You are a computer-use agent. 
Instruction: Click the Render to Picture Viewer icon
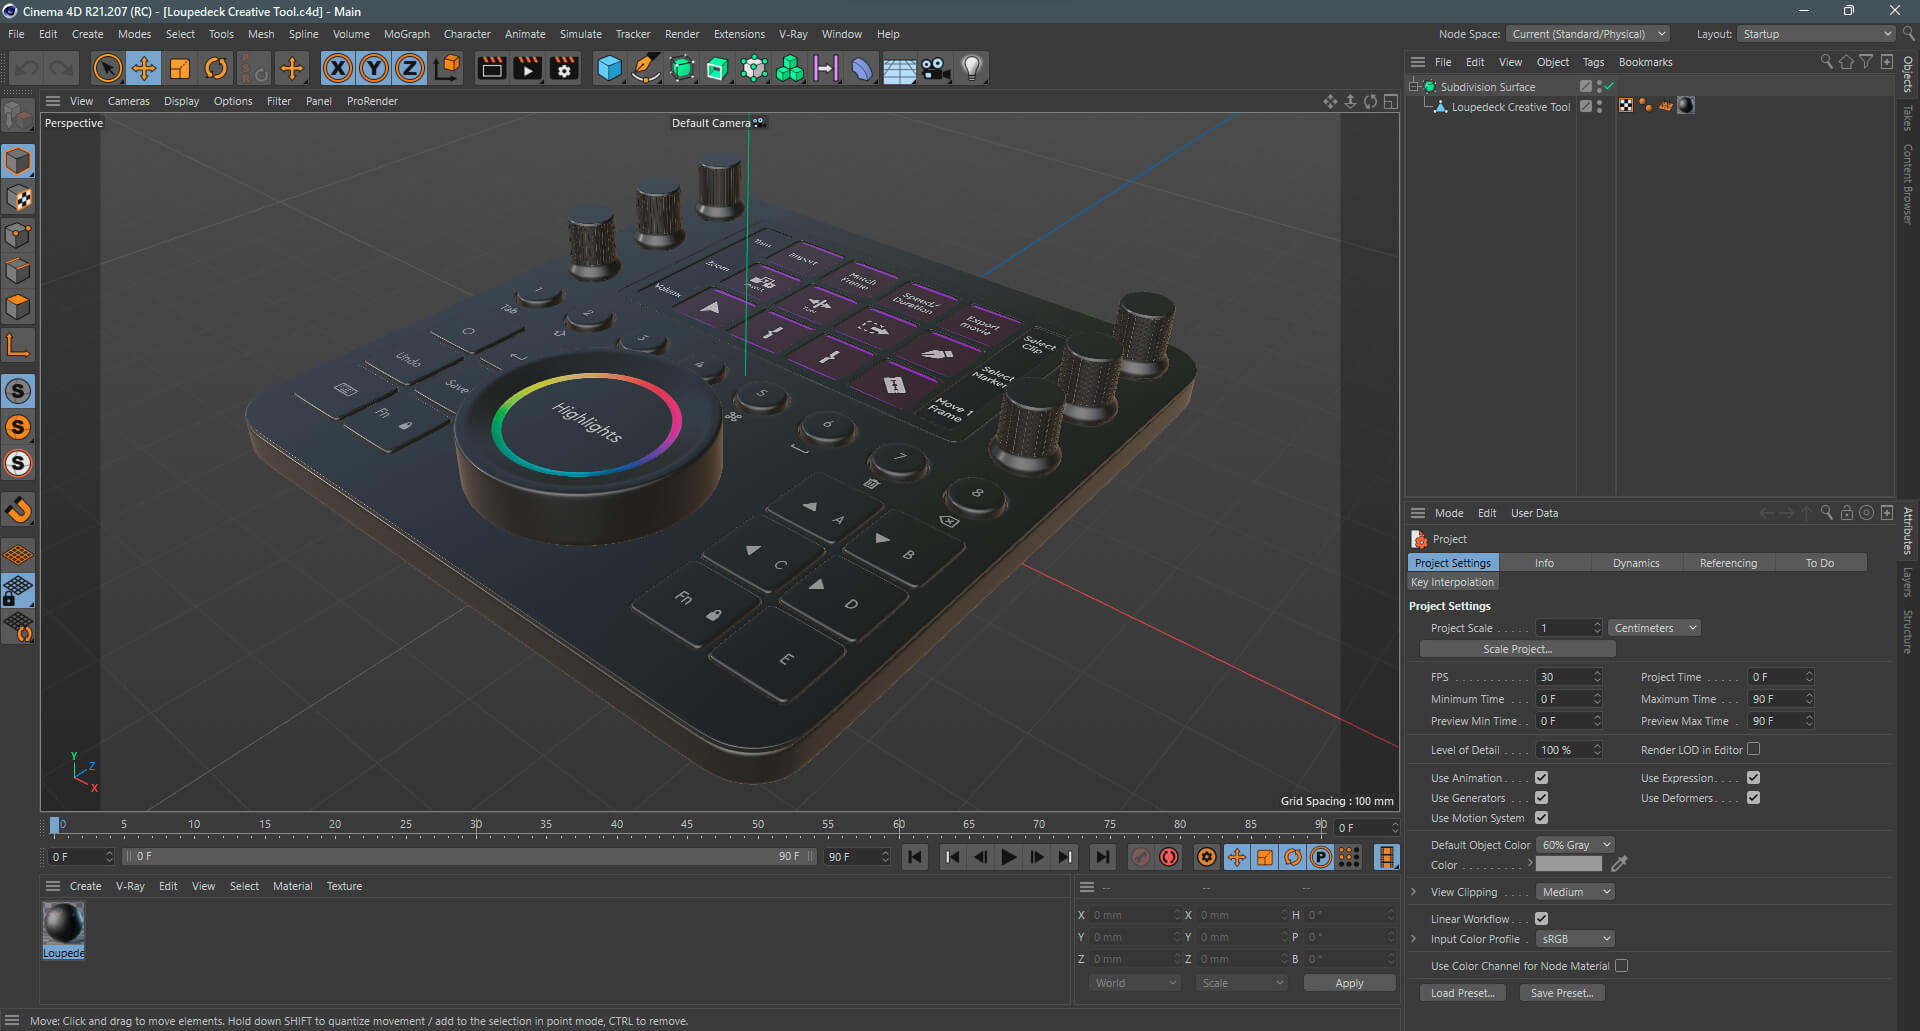point(527,68)
